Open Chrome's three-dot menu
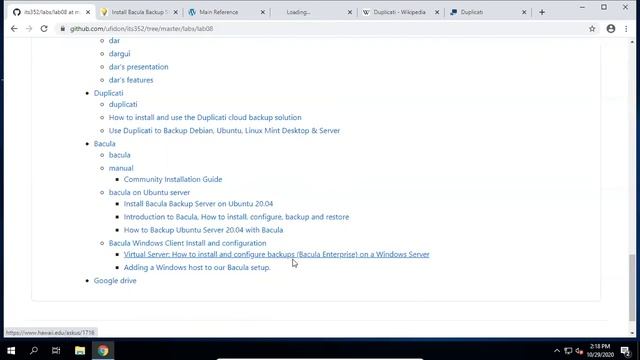 click(x=626, y=29)
